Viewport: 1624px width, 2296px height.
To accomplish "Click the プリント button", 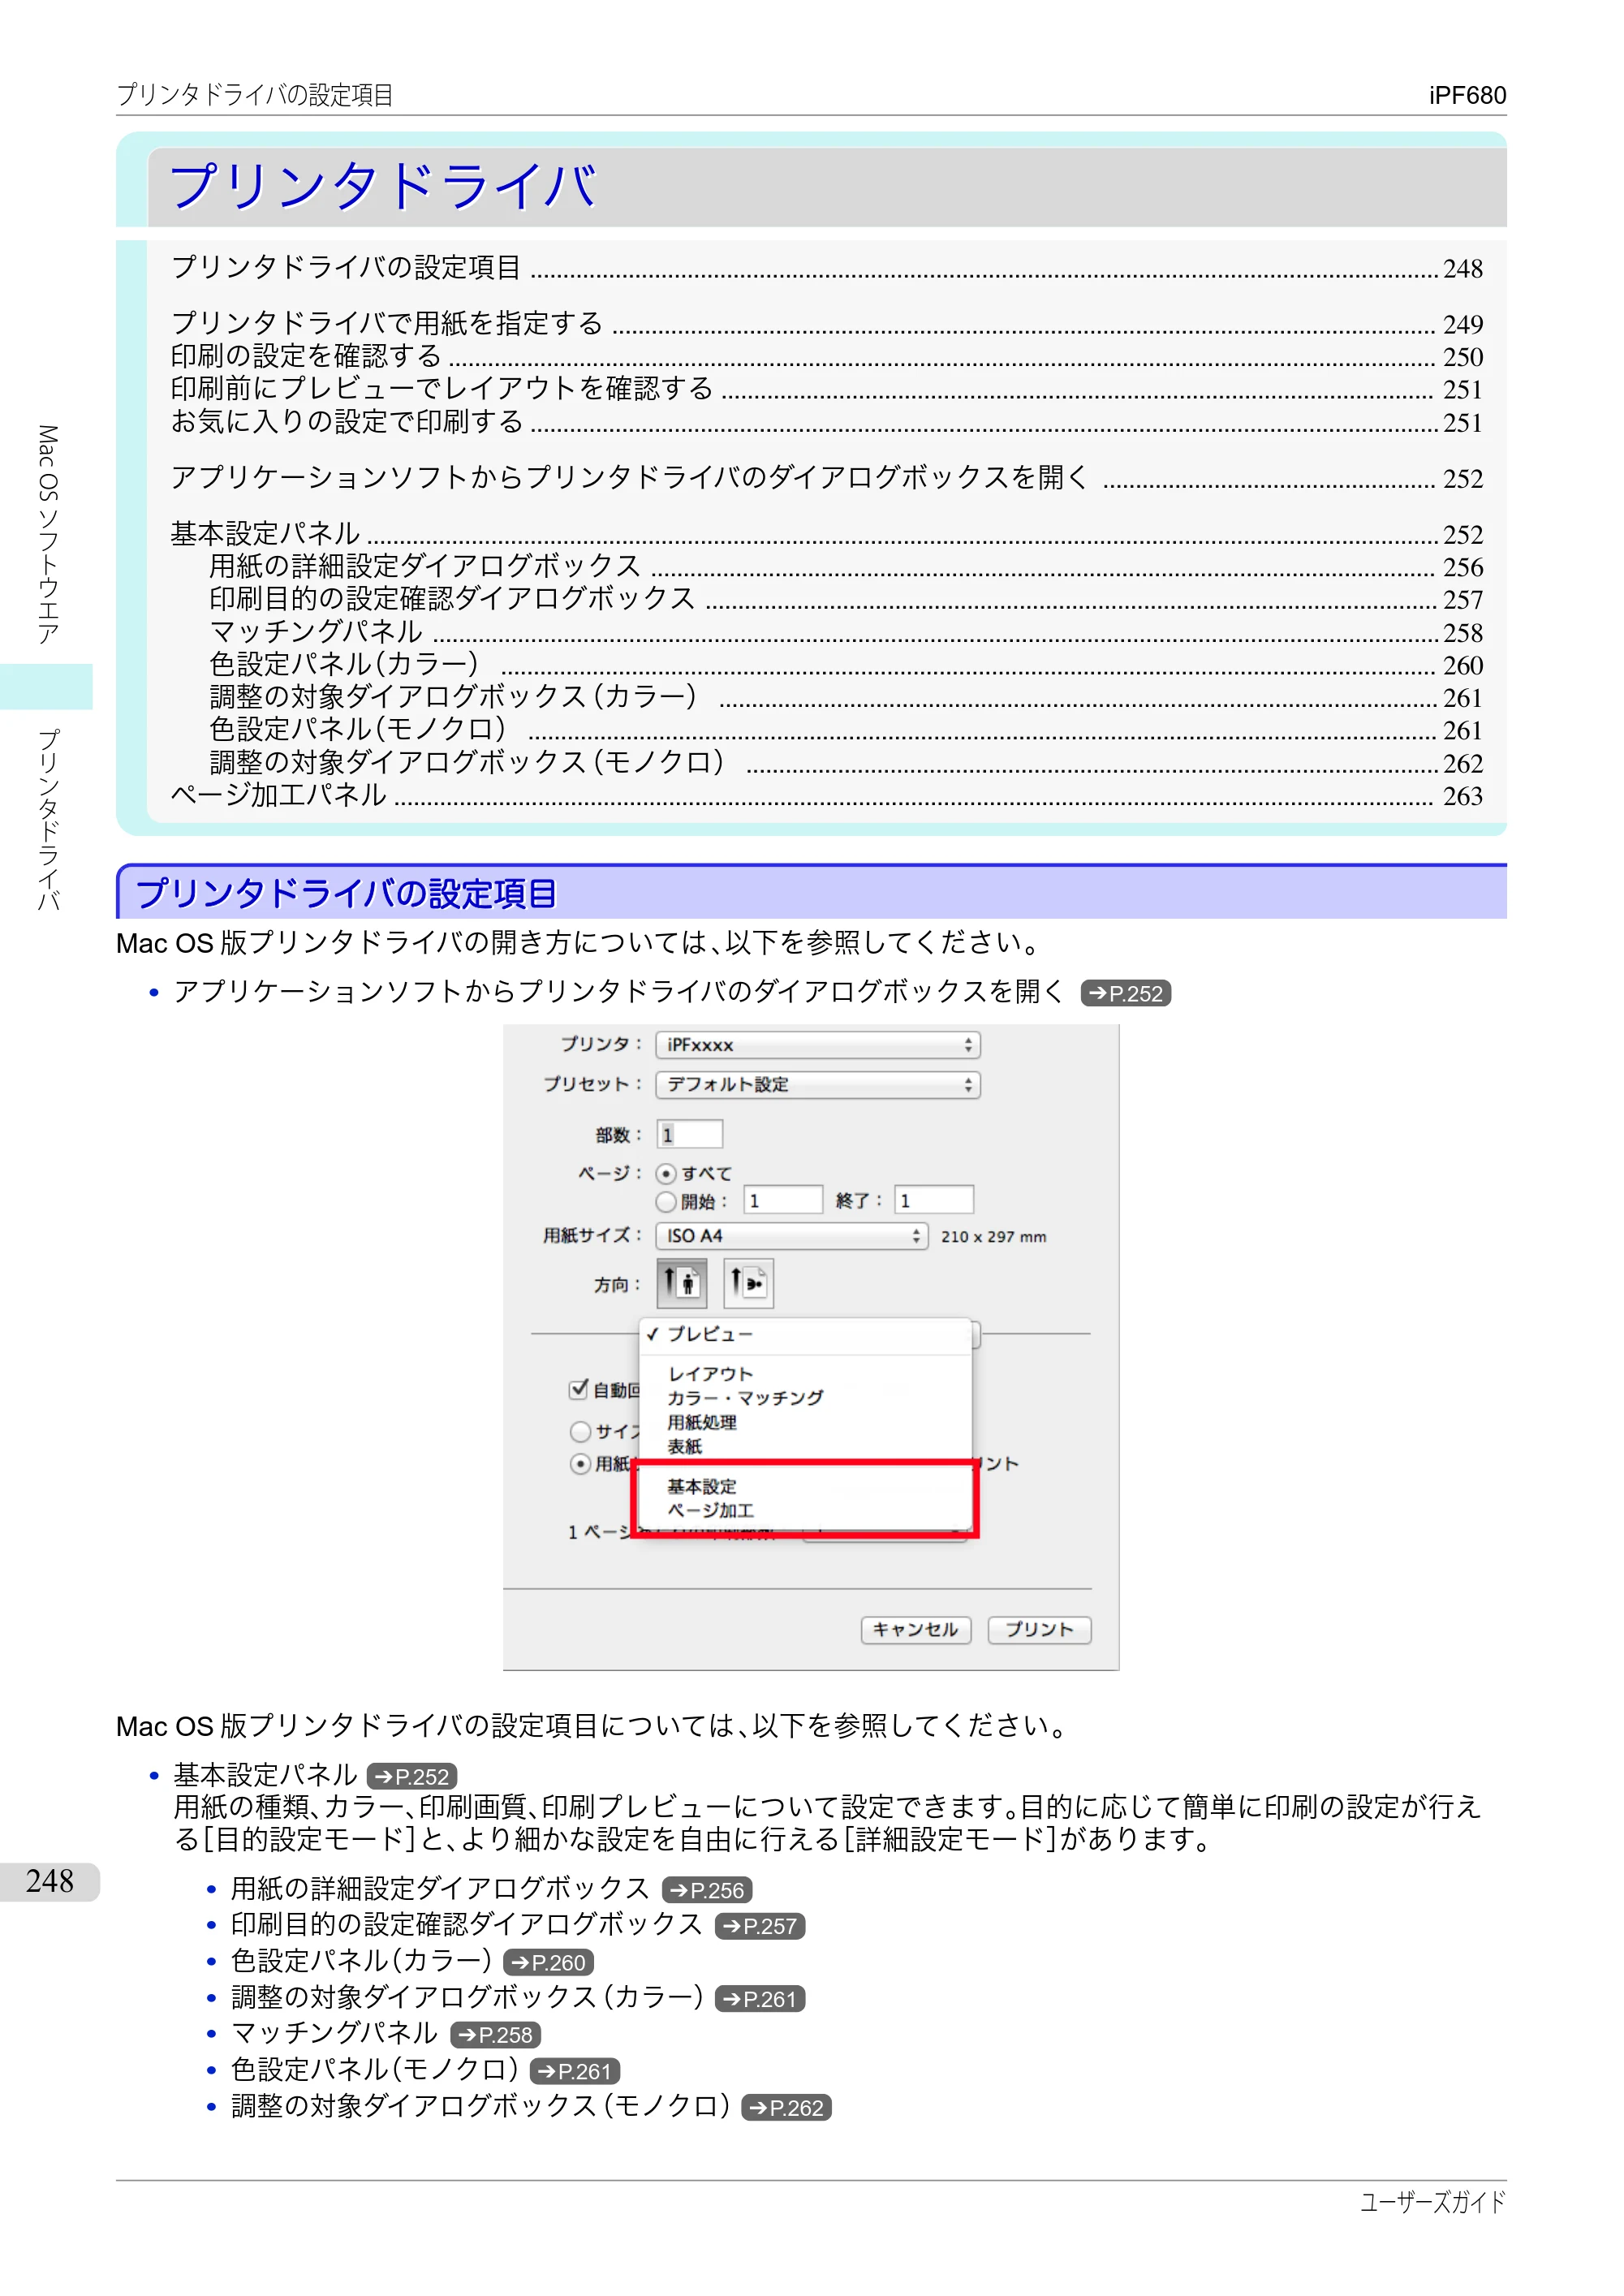I will coord(1039,1630).
